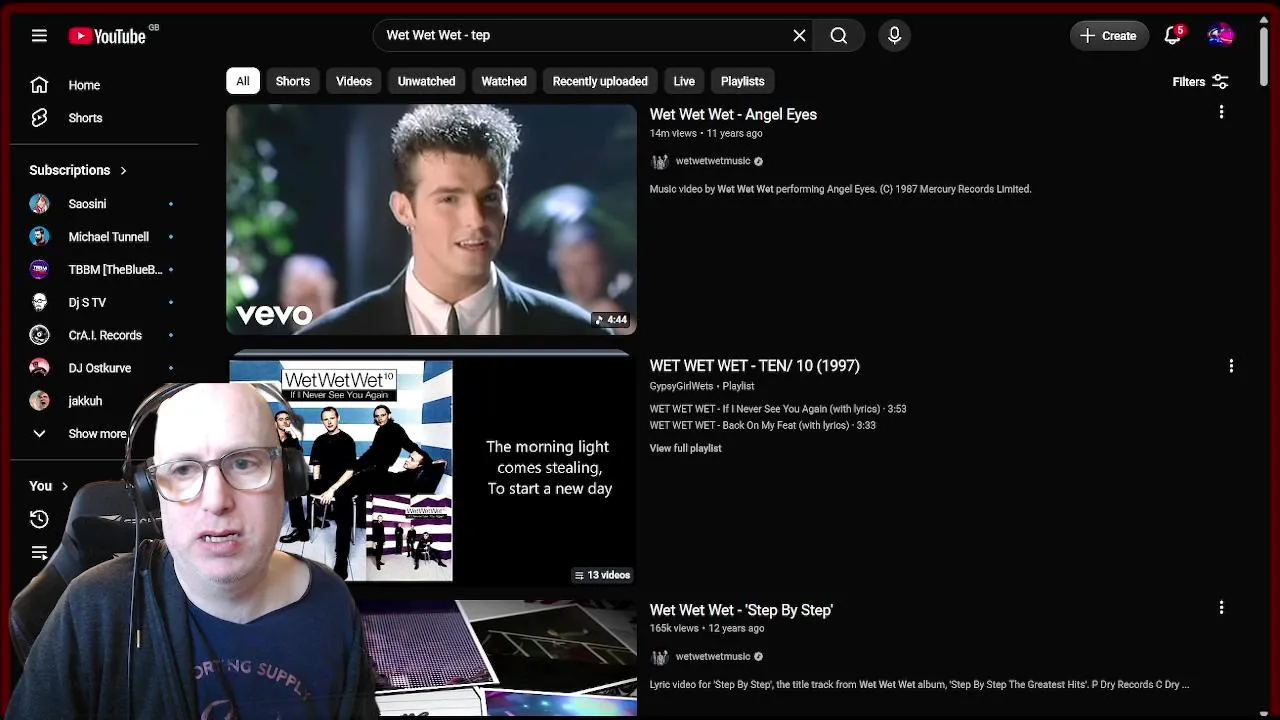The image size is (1280, 720).
Task: Click the YouTube logo
Action: tap(107, 36)
